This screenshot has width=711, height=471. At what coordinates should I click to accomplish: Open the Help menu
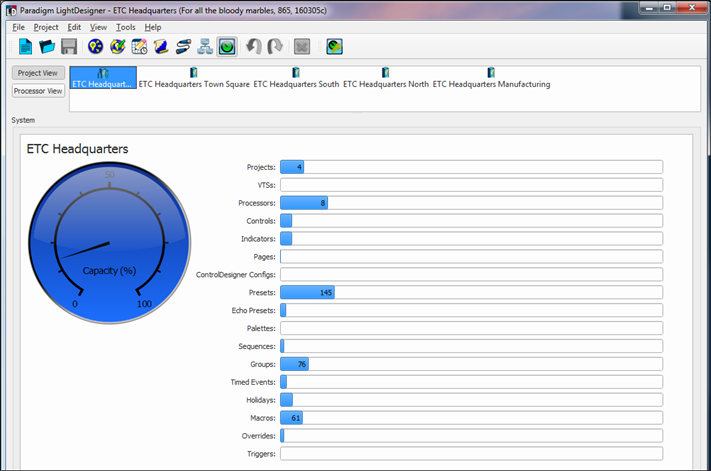[x=153, y=27]
